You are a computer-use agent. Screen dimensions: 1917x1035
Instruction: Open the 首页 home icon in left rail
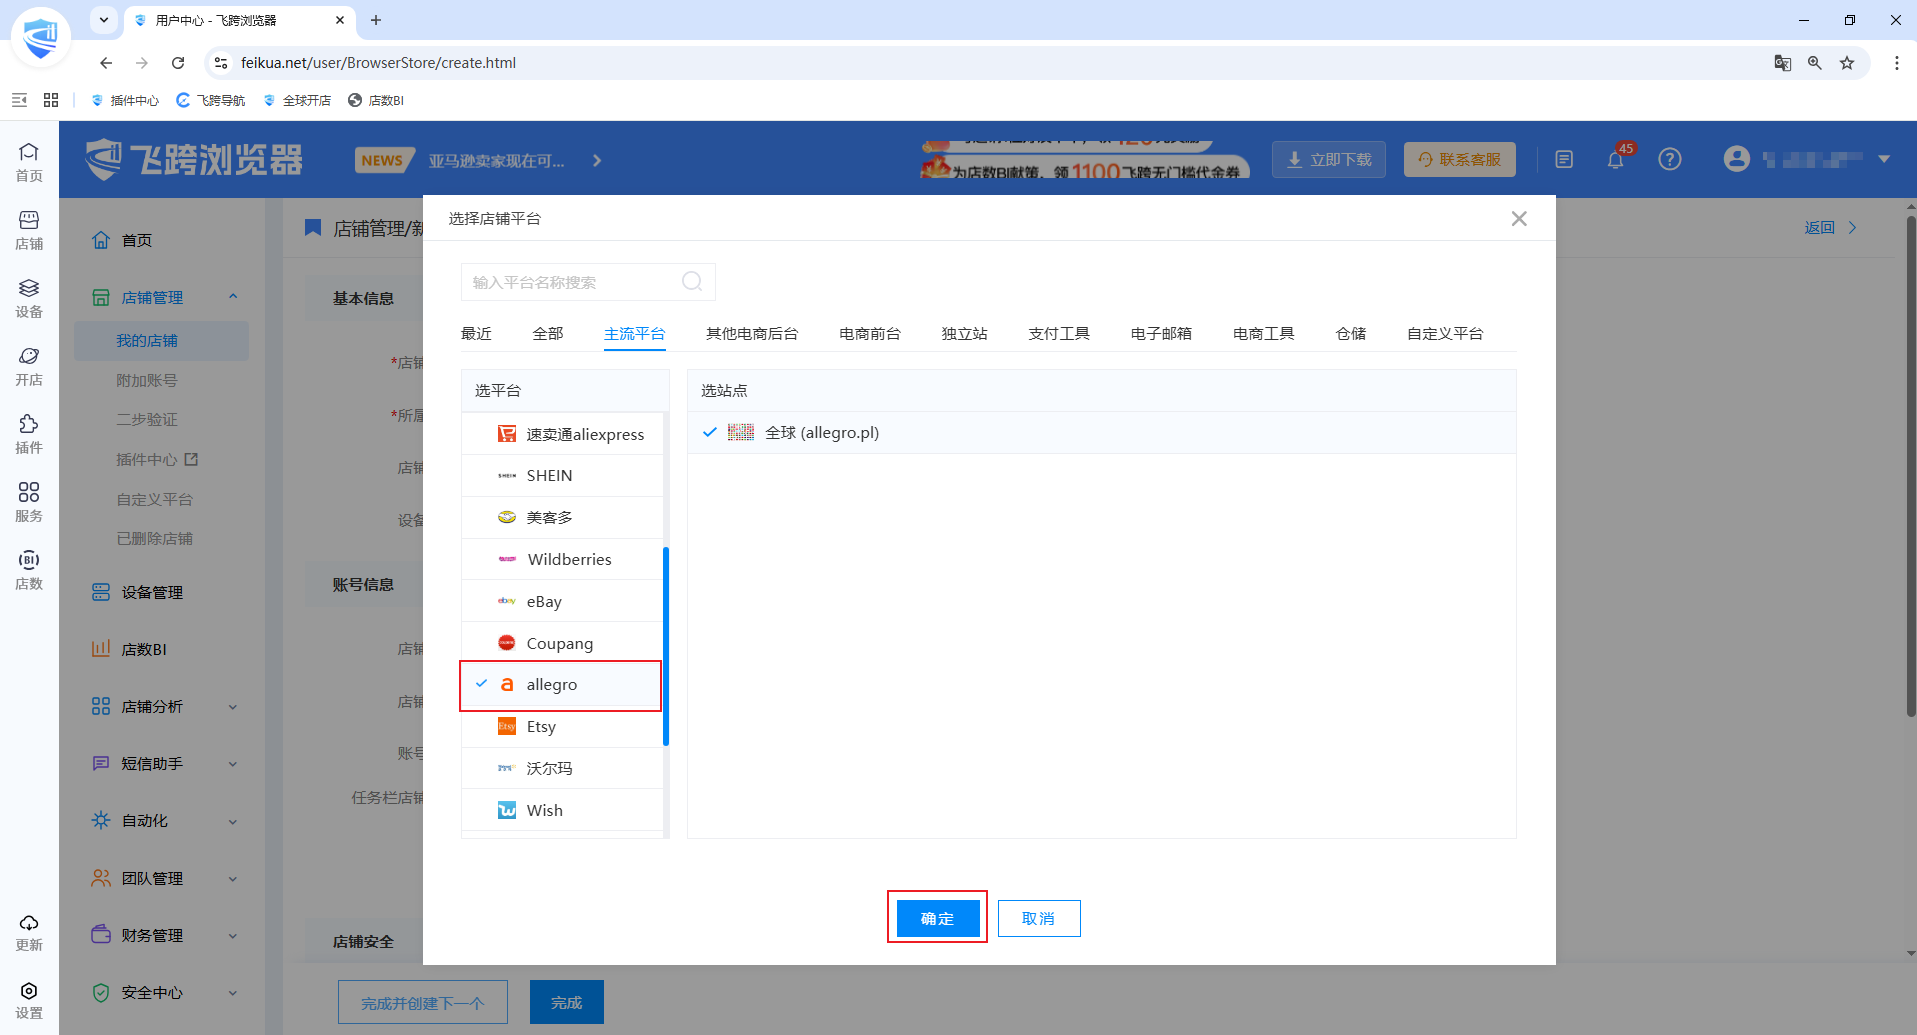(x=29, y=161)
